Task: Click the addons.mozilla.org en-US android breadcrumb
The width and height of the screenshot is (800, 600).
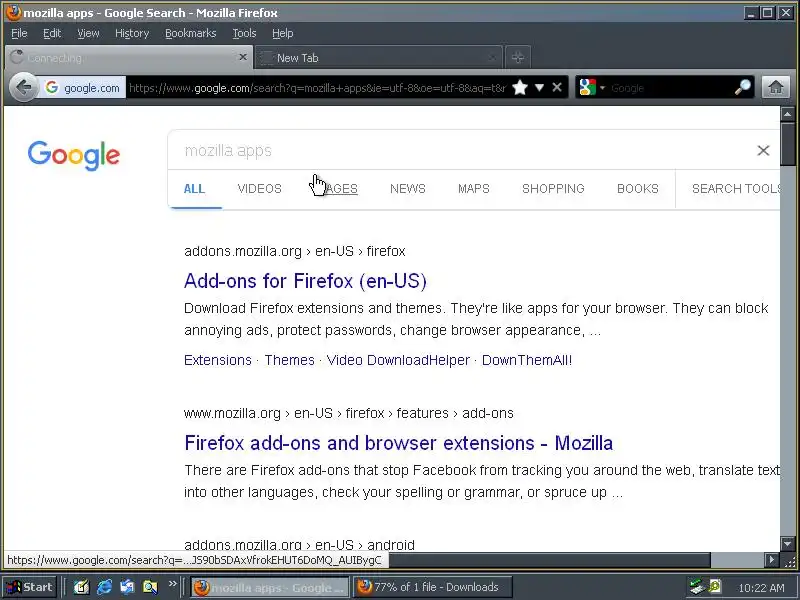Action: point(299,545)
